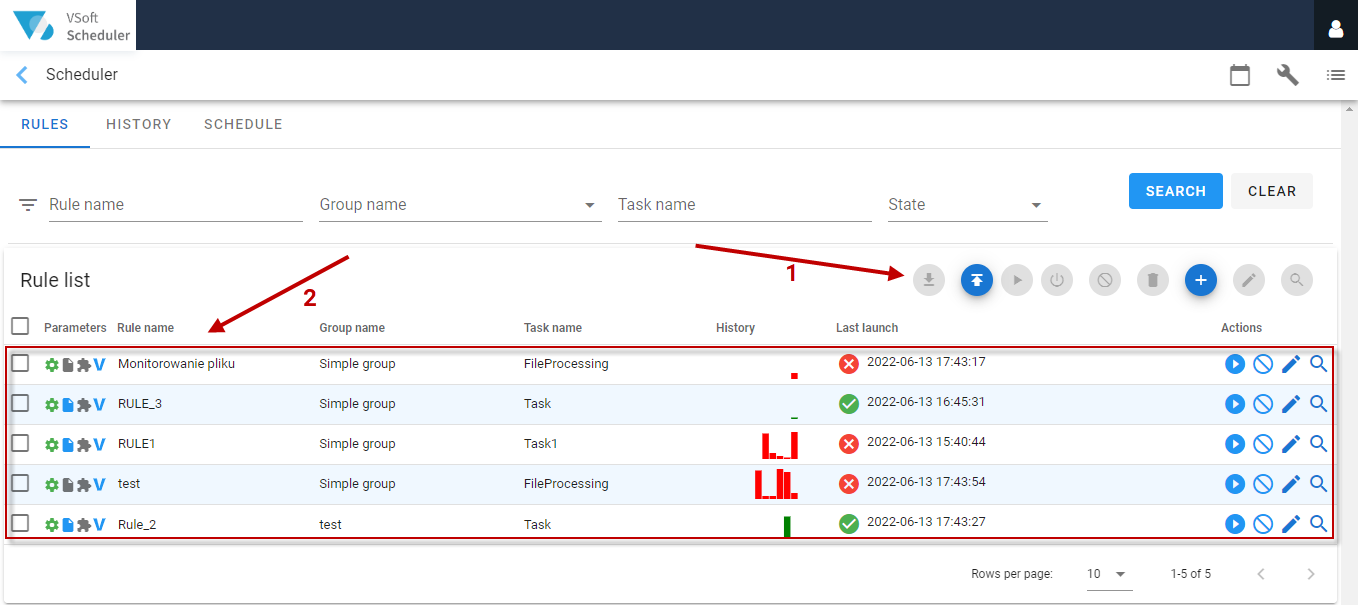View details of RULE_3

point(1319,404)
